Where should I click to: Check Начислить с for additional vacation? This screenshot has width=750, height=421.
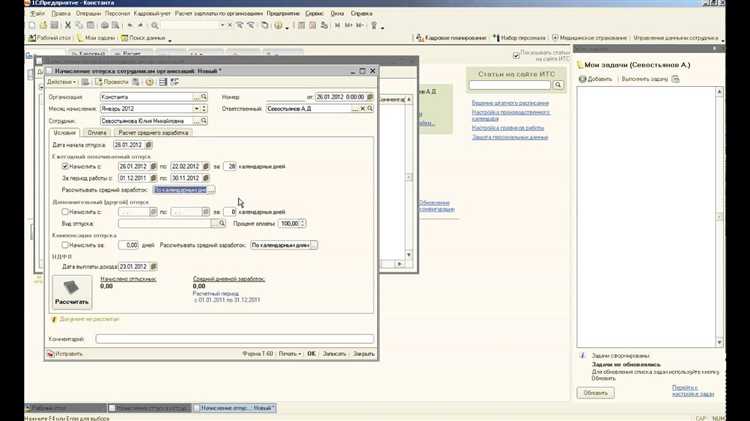[x=65, y=211]
